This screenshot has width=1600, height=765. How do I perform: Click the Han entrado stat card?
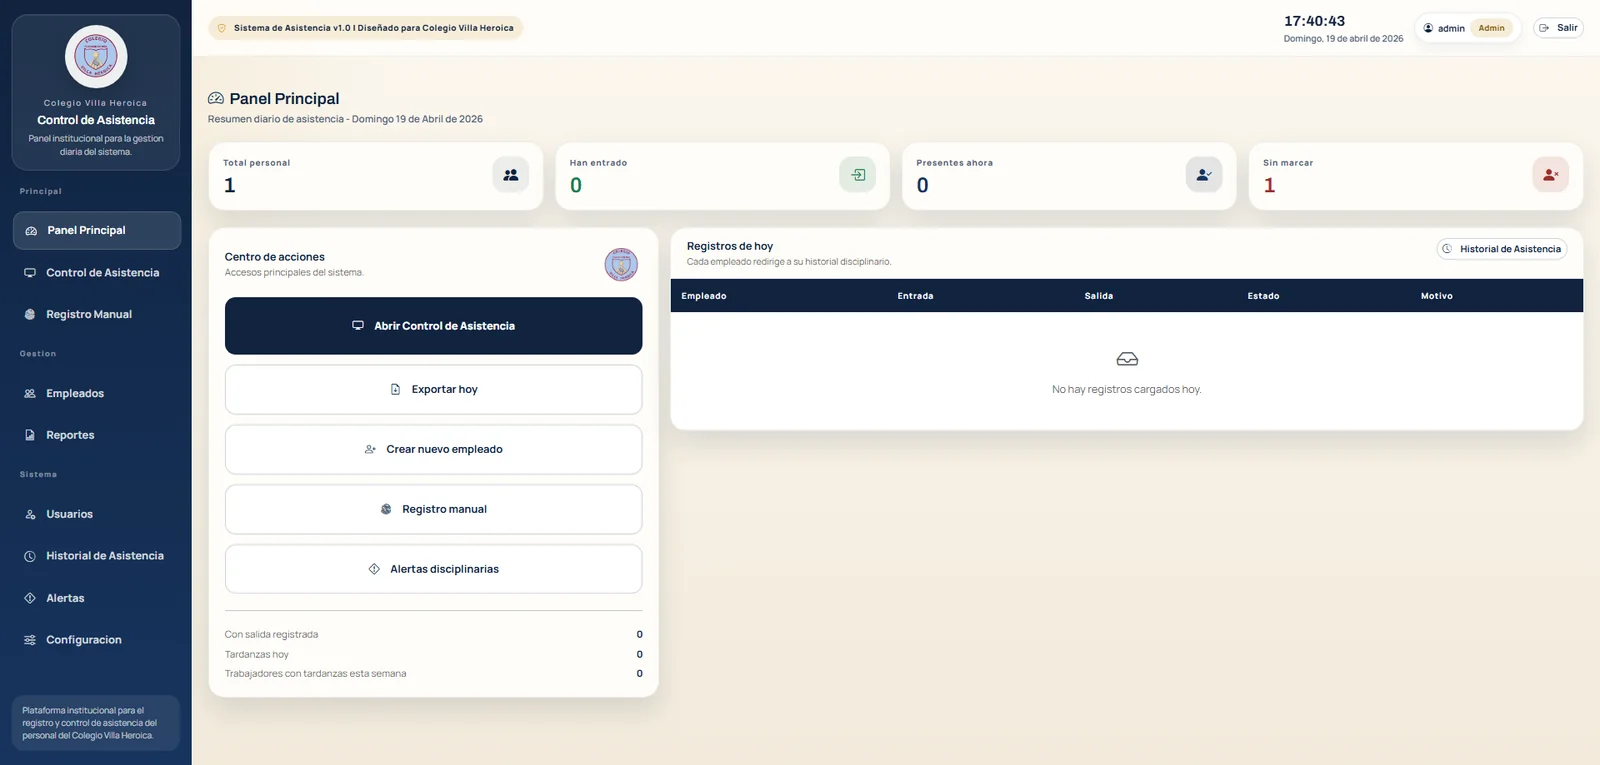(722, 176)
